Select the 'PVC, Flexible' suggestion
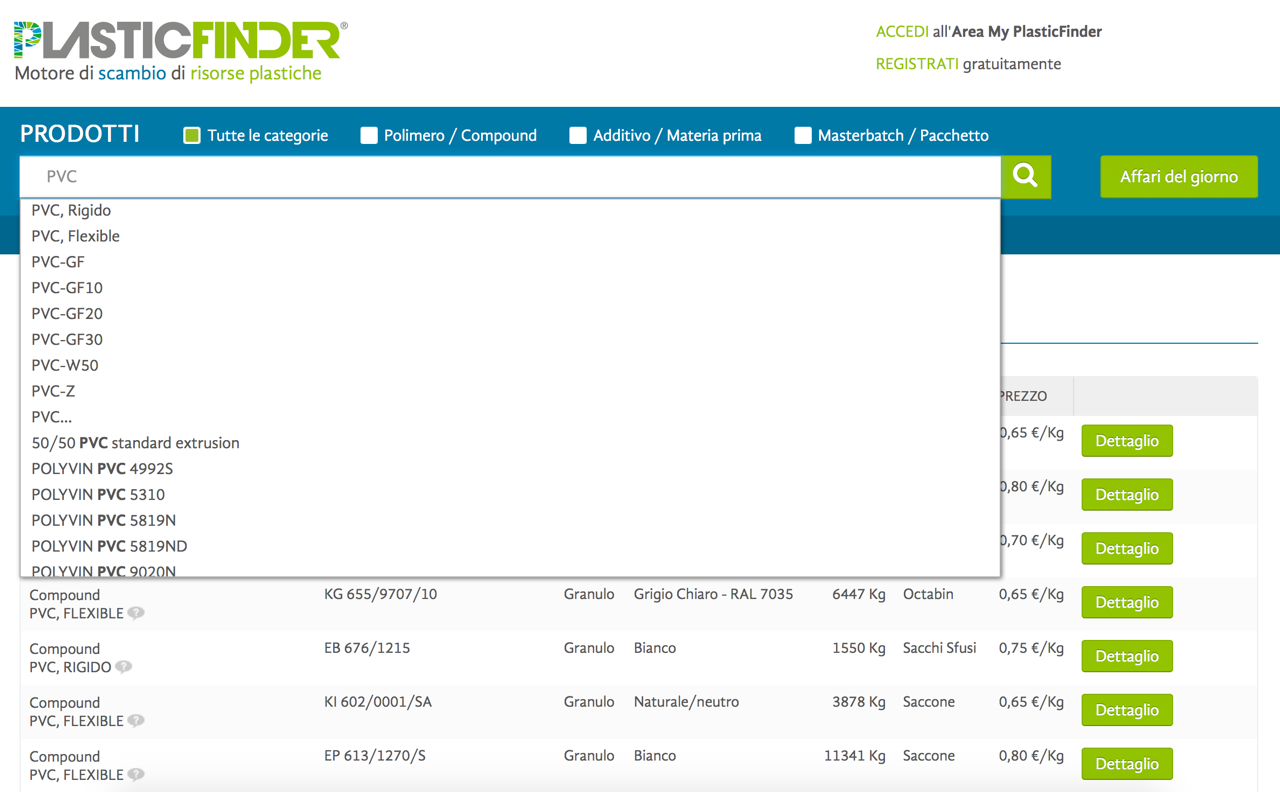1280x792 pixels. tap(510, 236)
